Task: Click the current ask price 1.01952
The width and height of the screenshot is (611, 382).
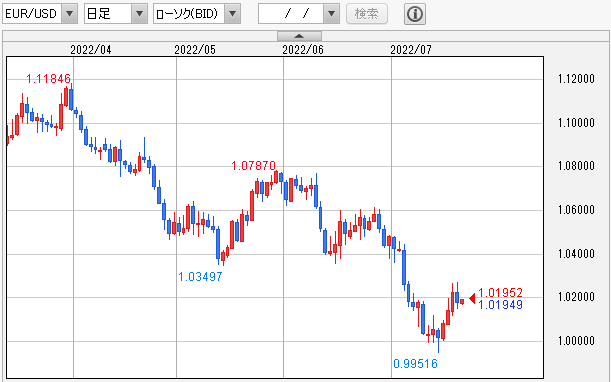Action: coord(500,293)
